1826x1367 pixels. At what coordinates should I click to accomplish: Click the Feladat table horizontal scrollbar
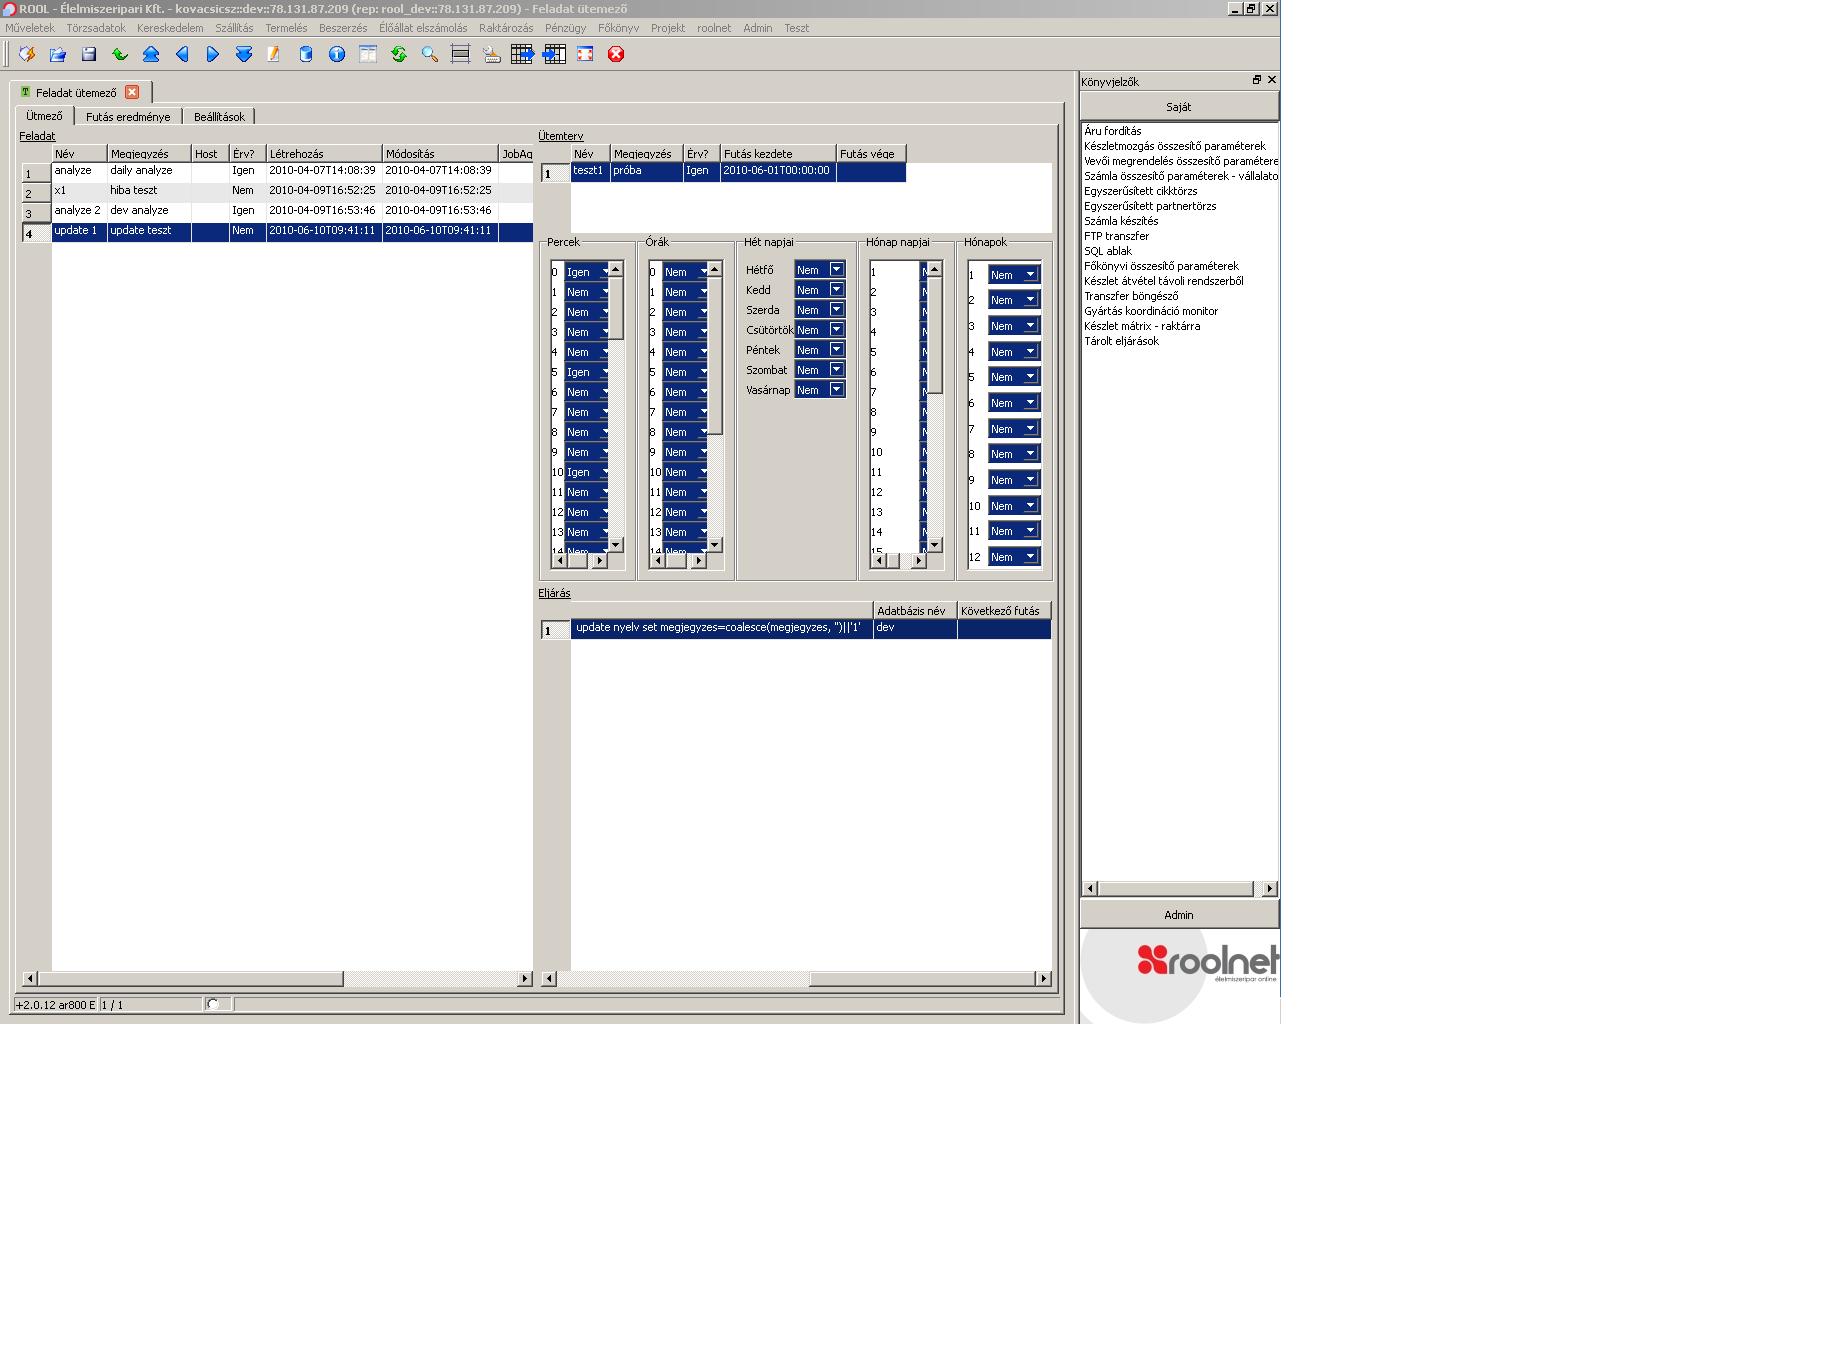click(x=190, y=978)
